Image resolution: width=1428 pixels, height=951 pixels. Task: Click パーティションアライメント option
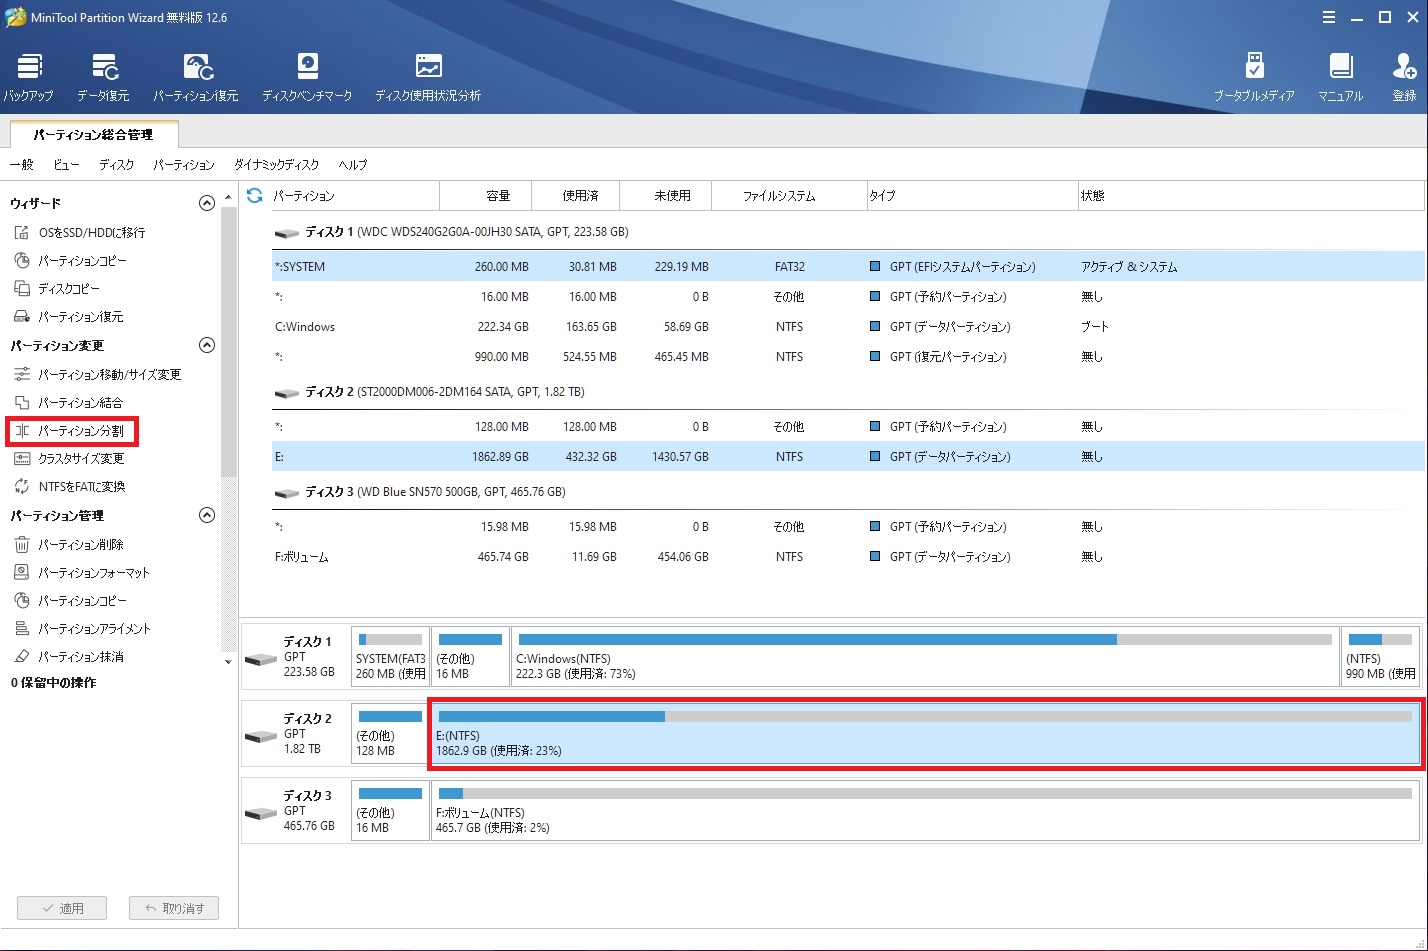pyautogui.click(x=83, y=628)
